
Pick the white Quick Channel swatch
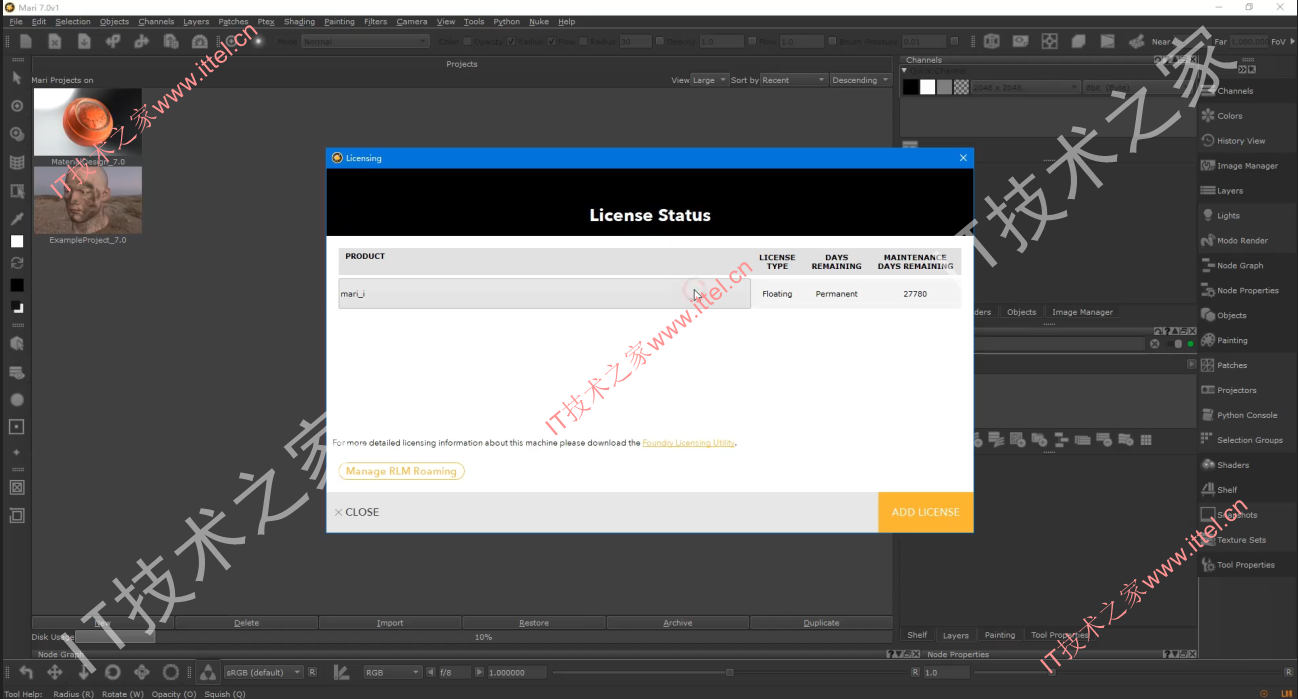(928, 87)
